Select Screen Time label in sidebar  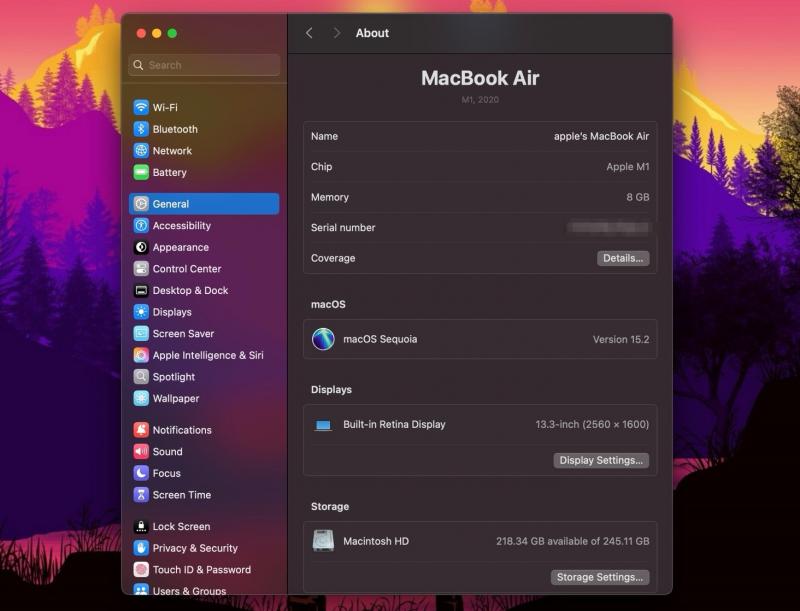point(182,495)
